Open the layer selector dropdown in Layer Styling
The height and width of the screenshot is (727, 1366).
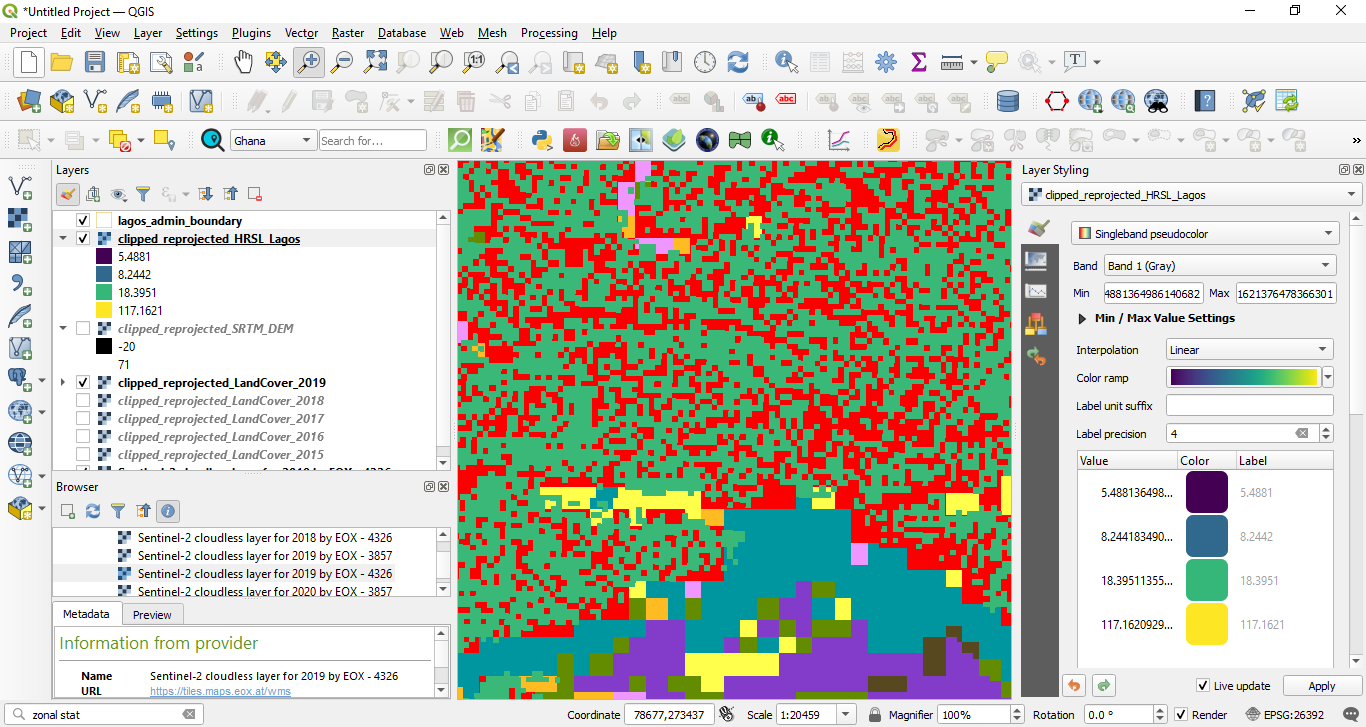click(x=1191, y=195)
